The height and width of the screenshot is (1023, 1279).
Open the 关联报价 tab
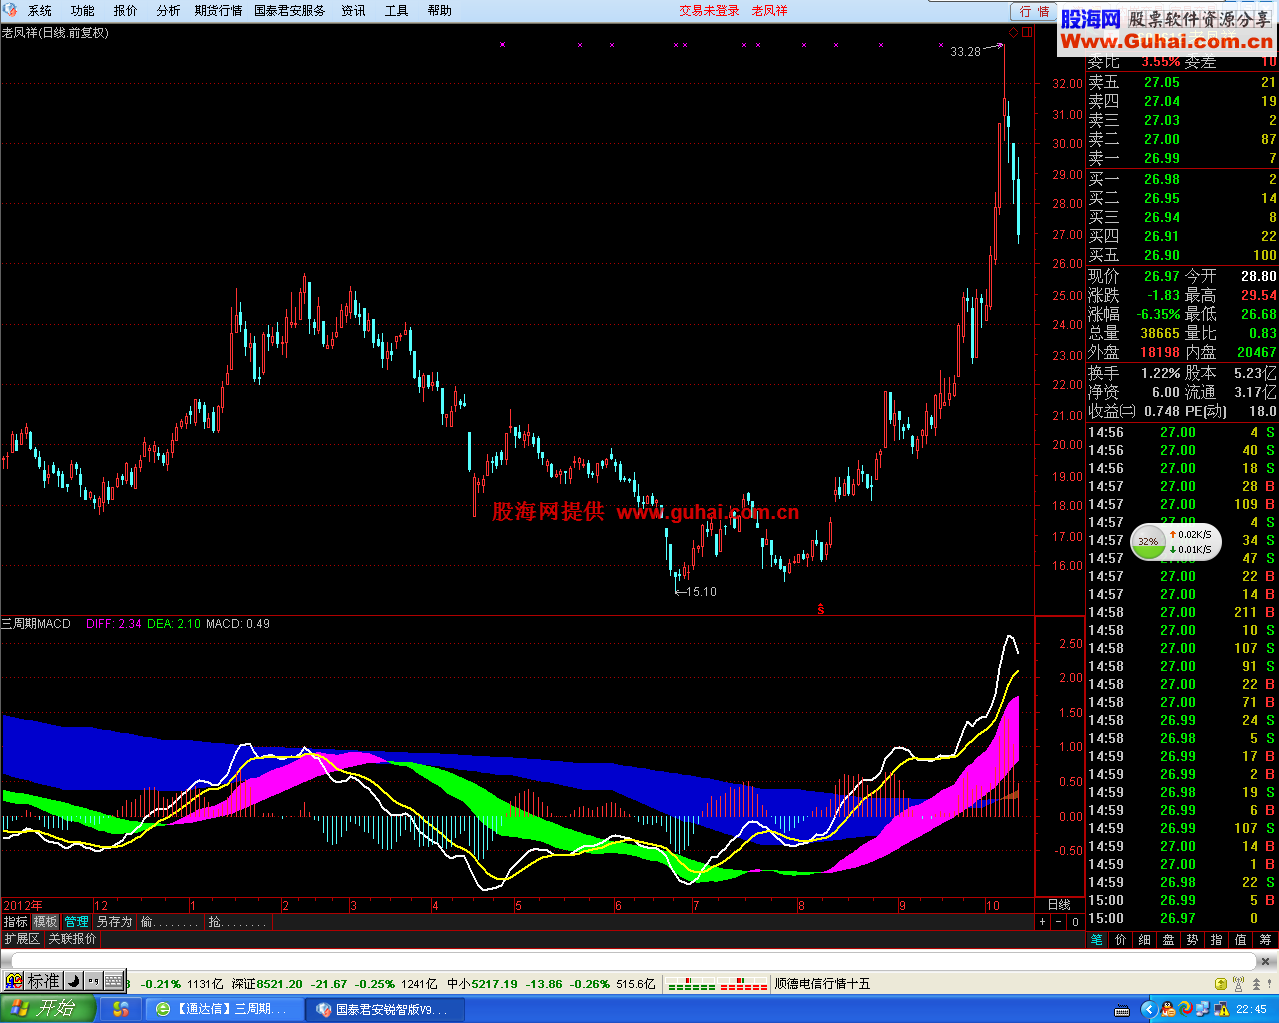pyautogui.click(x=72, y=938)
